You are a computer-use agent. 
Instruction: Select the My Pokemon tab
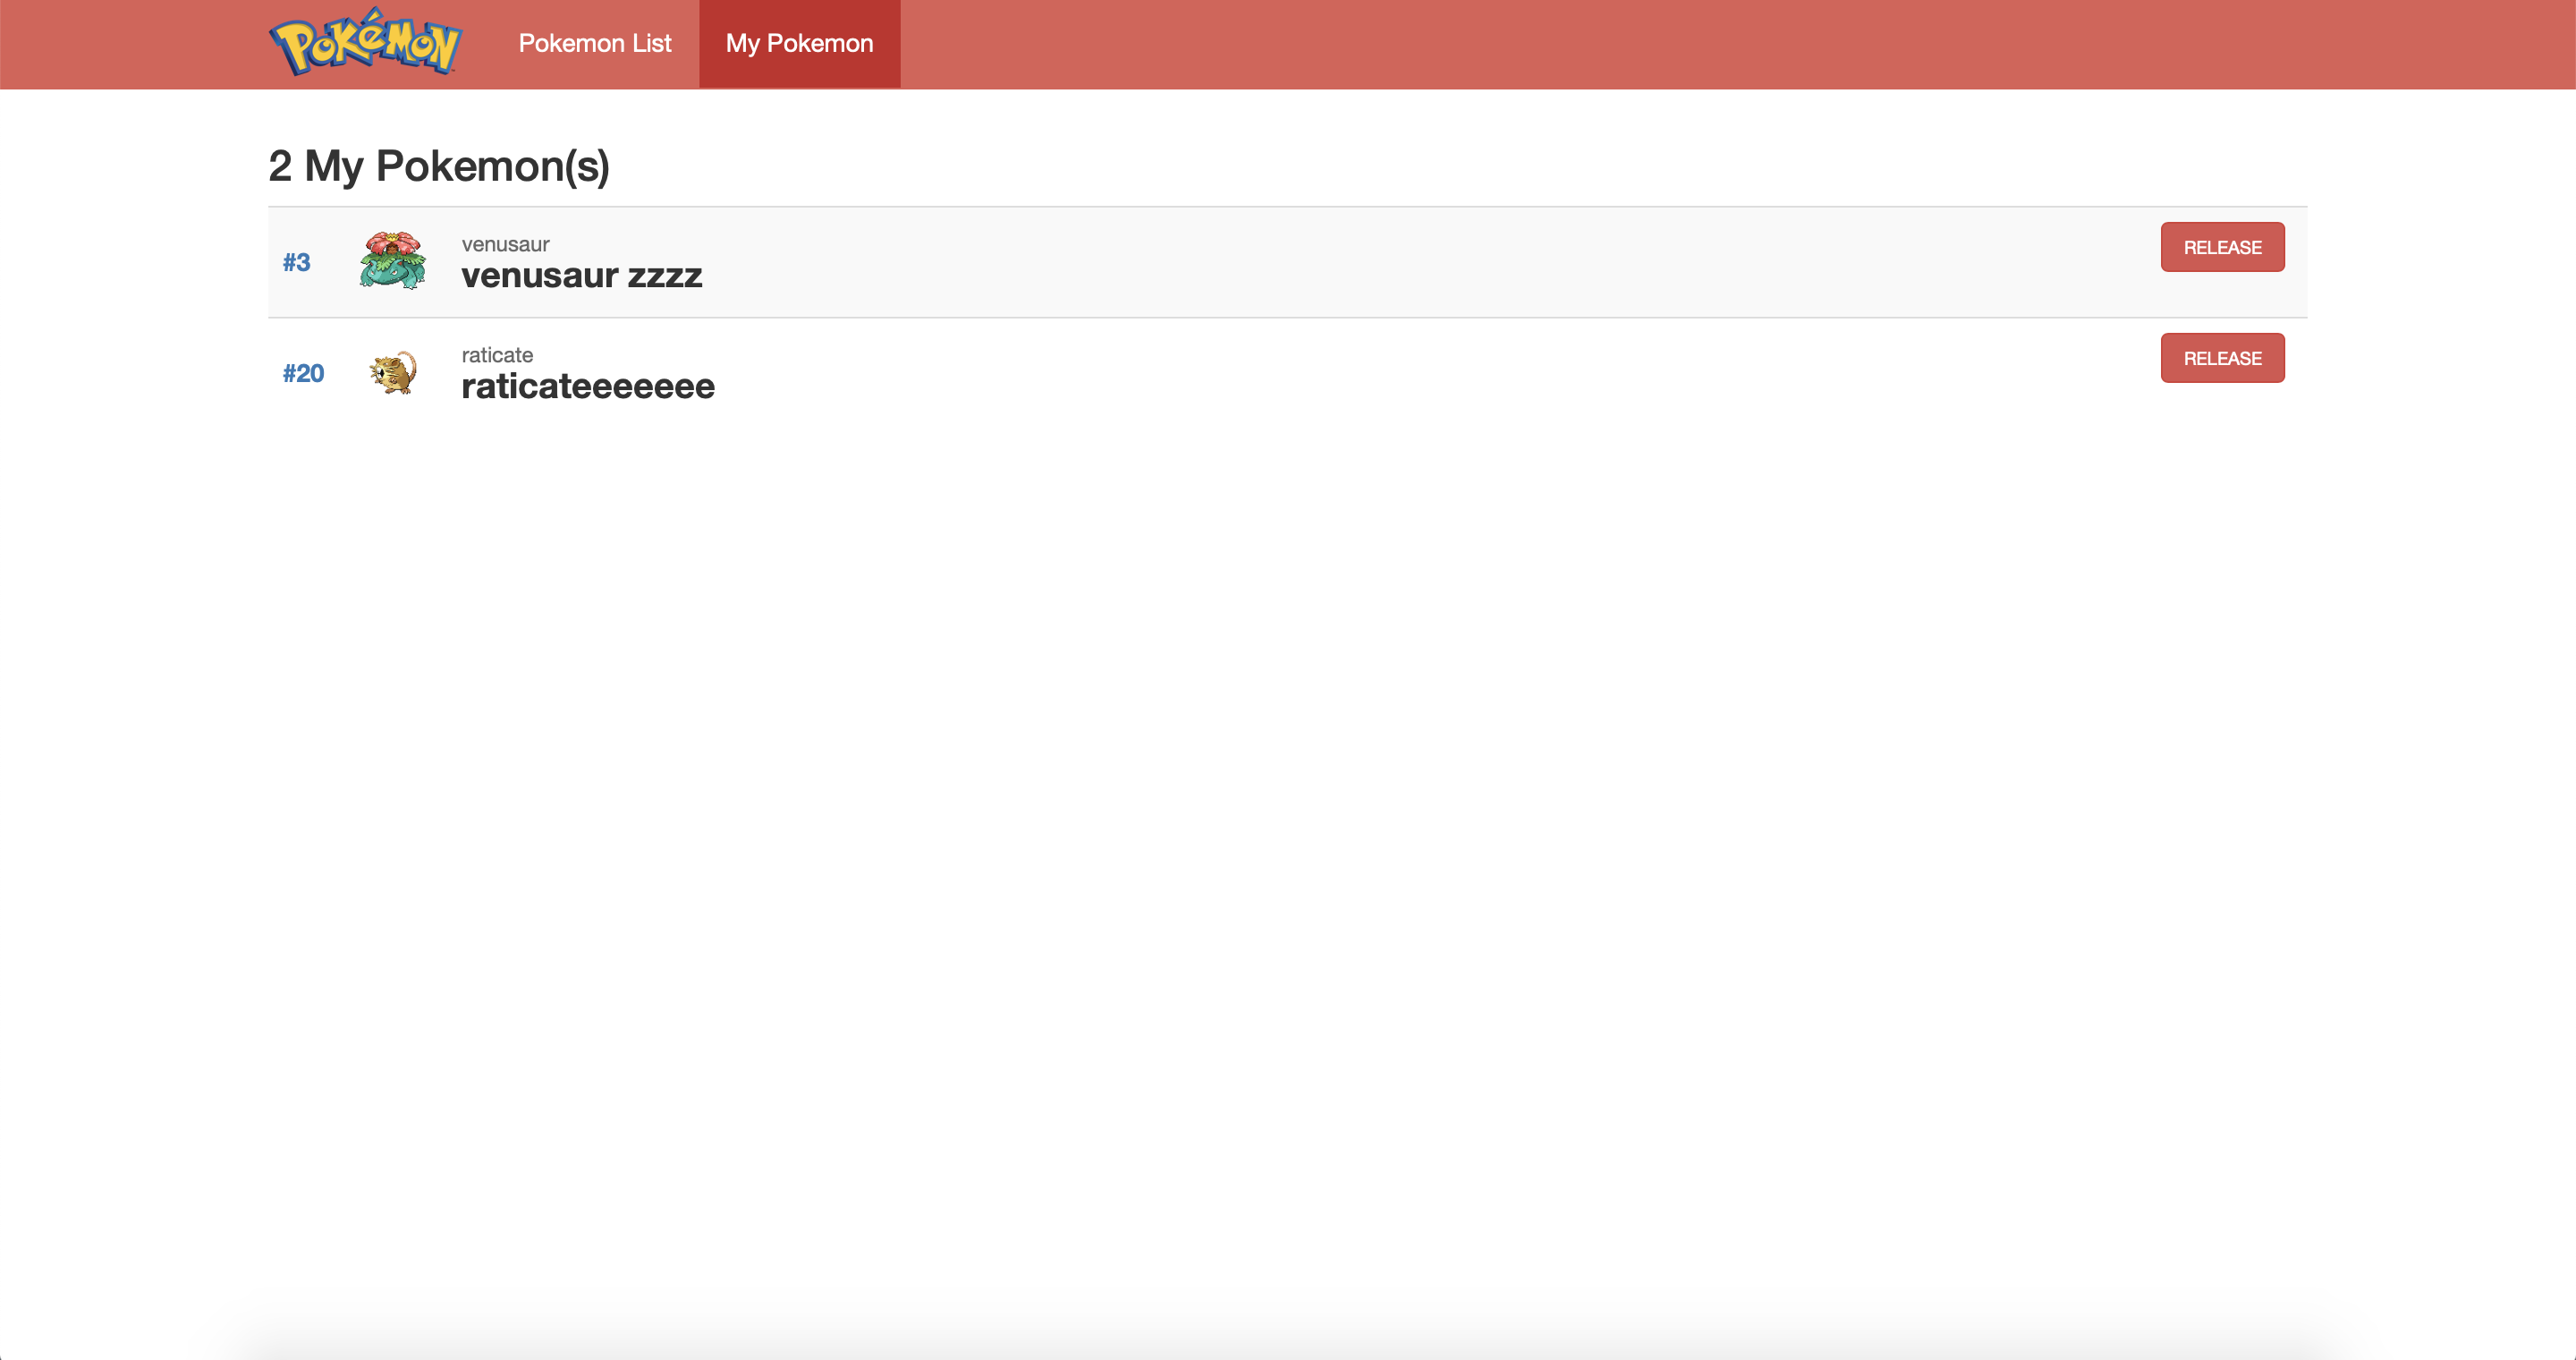coord(799,43)
